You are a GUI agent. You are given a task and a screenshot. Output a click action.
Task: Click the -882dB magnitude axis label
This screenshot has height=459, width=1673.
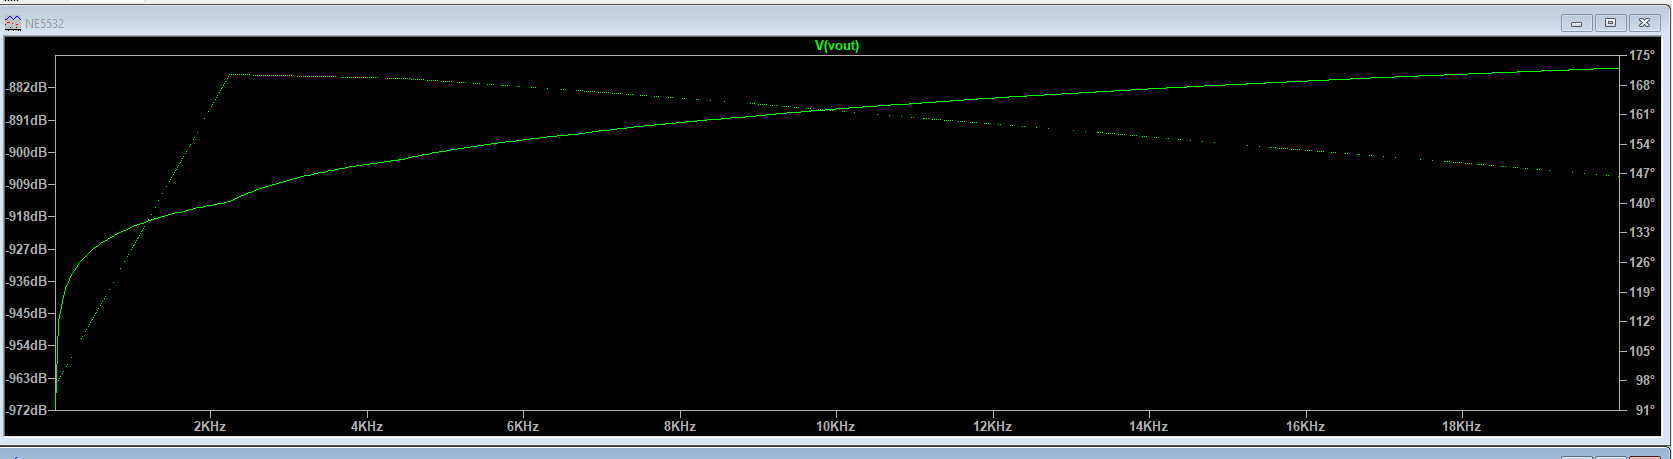[x=27, y=88]
